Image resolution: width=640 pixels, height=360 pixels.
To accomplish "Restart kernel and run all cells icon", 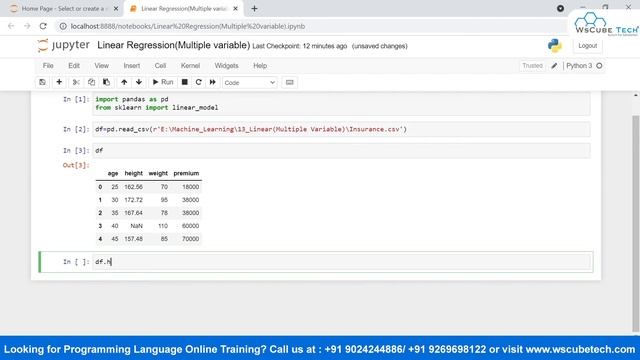I will (x=213, y=82).
